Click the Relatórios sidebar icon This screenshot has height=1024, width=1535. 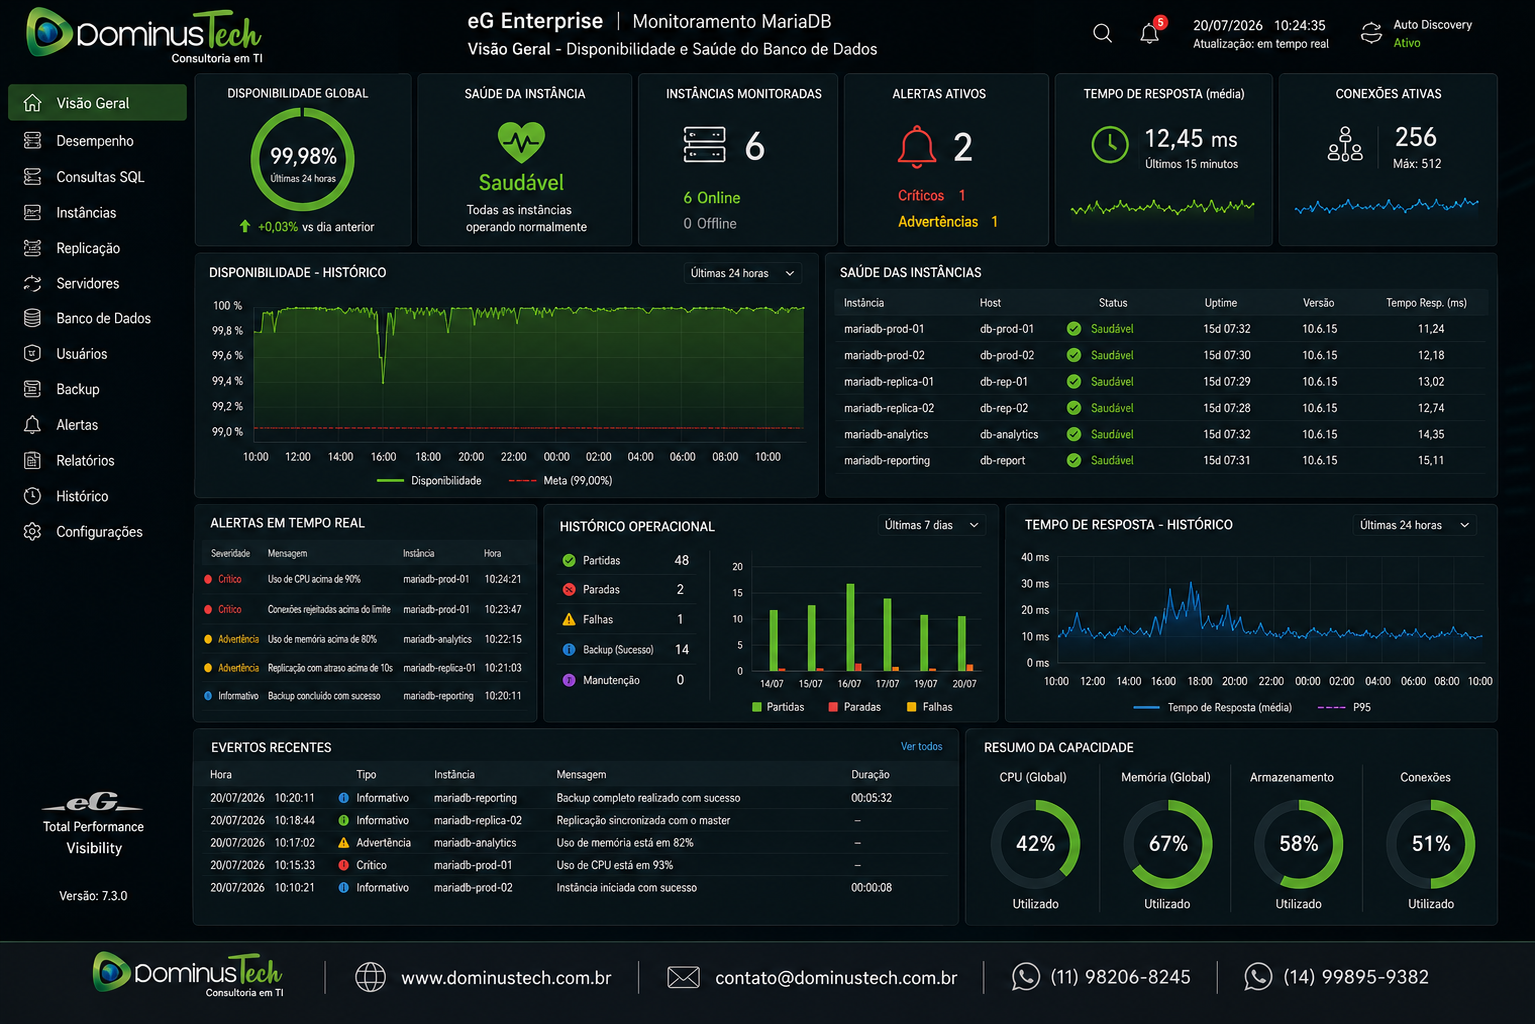pos(32,461)
